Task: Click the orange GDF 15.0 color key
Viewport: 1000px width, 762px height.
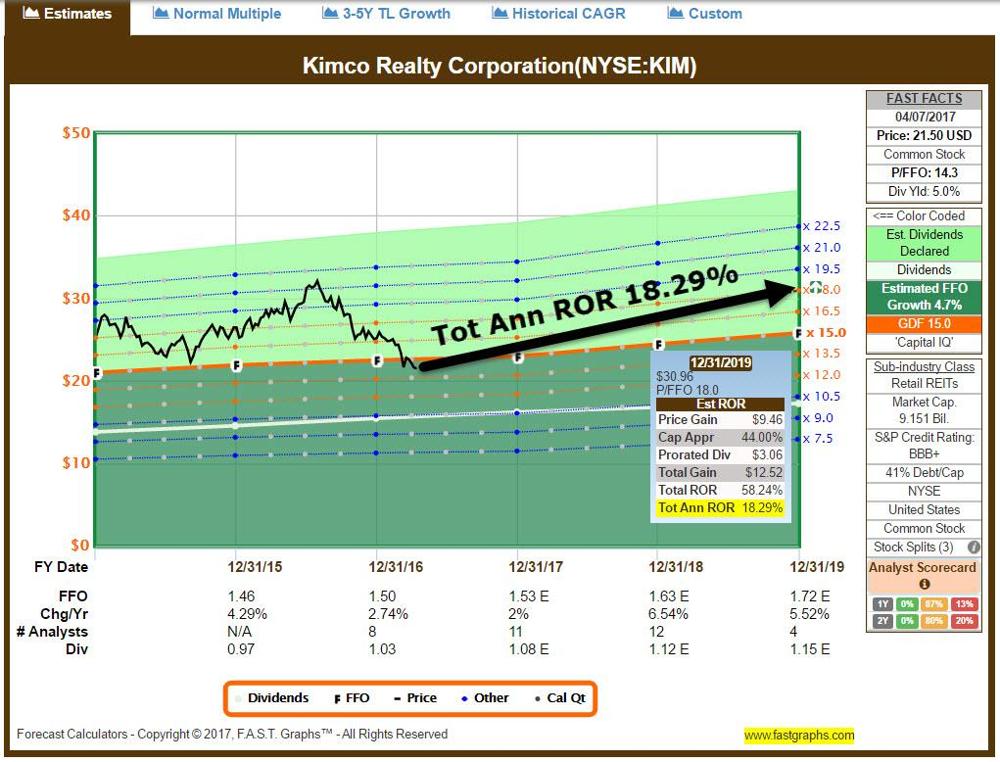Action: (x=924, y=324)
